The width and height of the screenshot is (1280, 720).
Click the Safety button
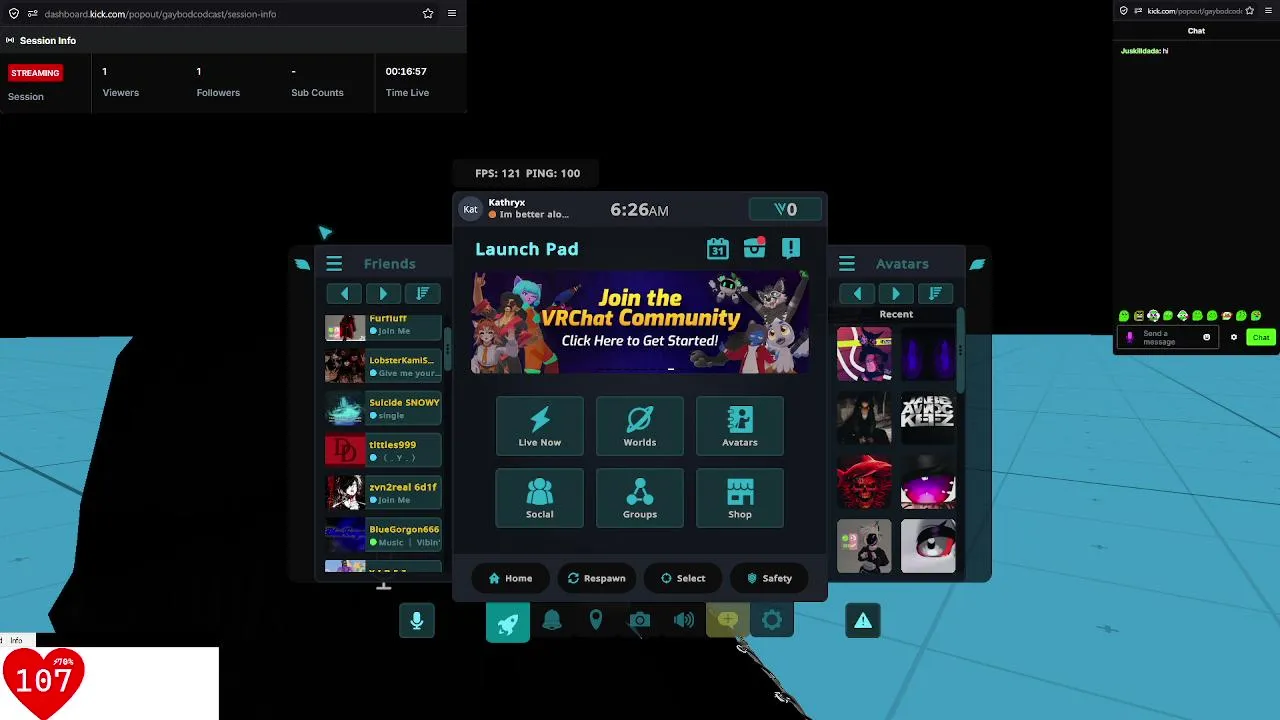point(769,578)
